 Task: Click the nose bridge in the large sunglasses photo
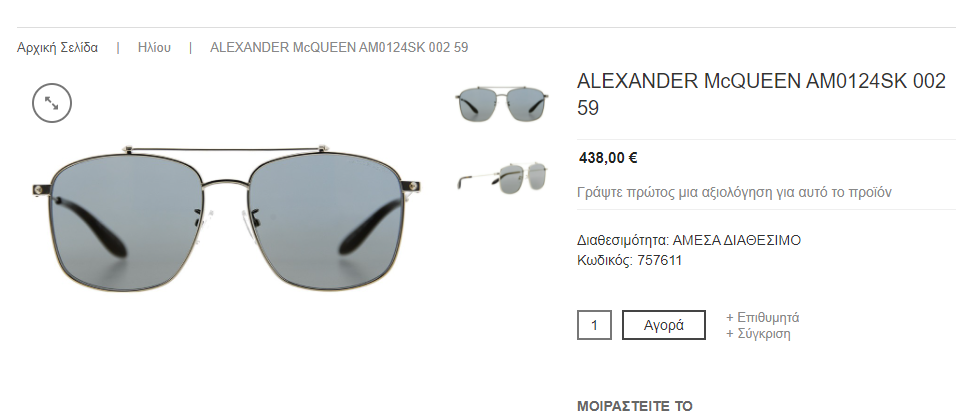226,182
